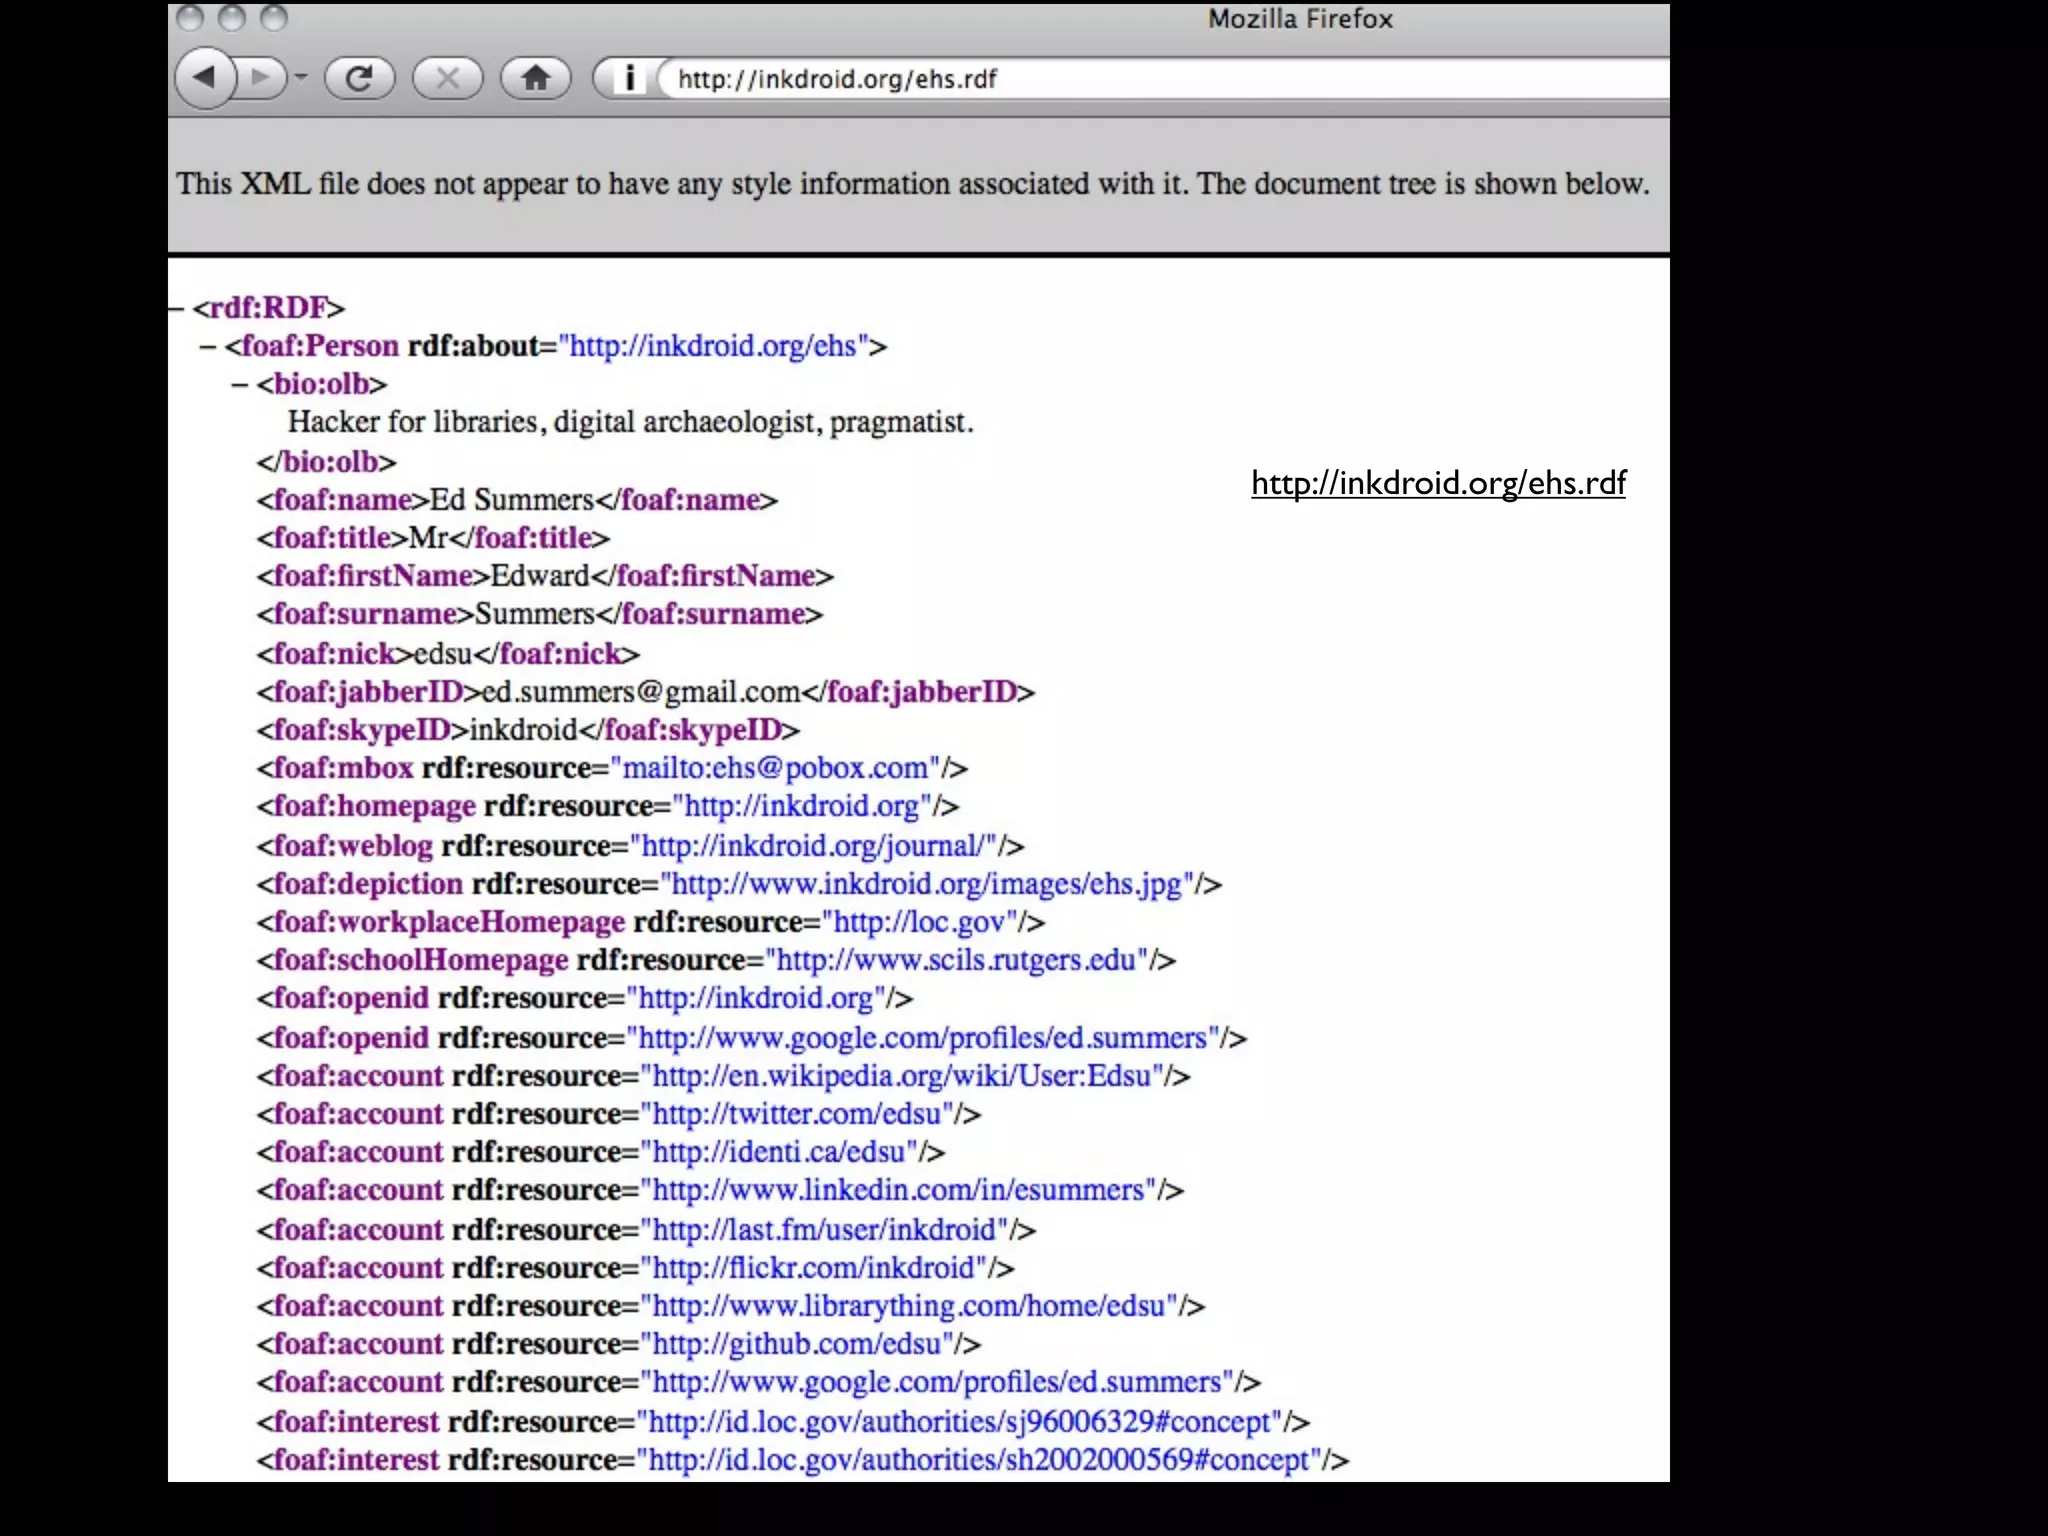Click the librarything.com/home/edsu account URL
2048x1536 pixels.
pos(909,1306)
